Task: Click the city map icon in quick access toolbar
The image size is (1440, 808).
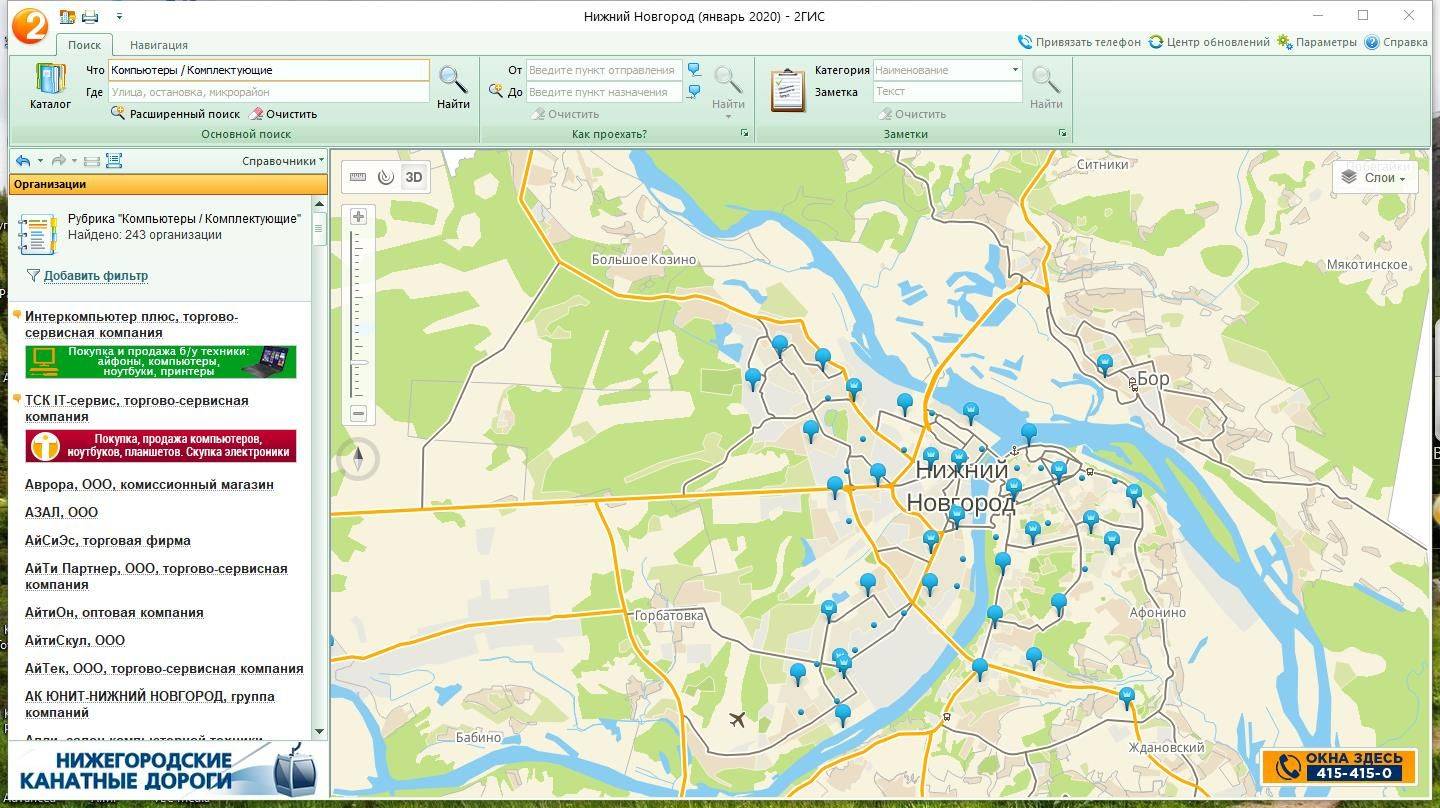Action: [67, 16]
